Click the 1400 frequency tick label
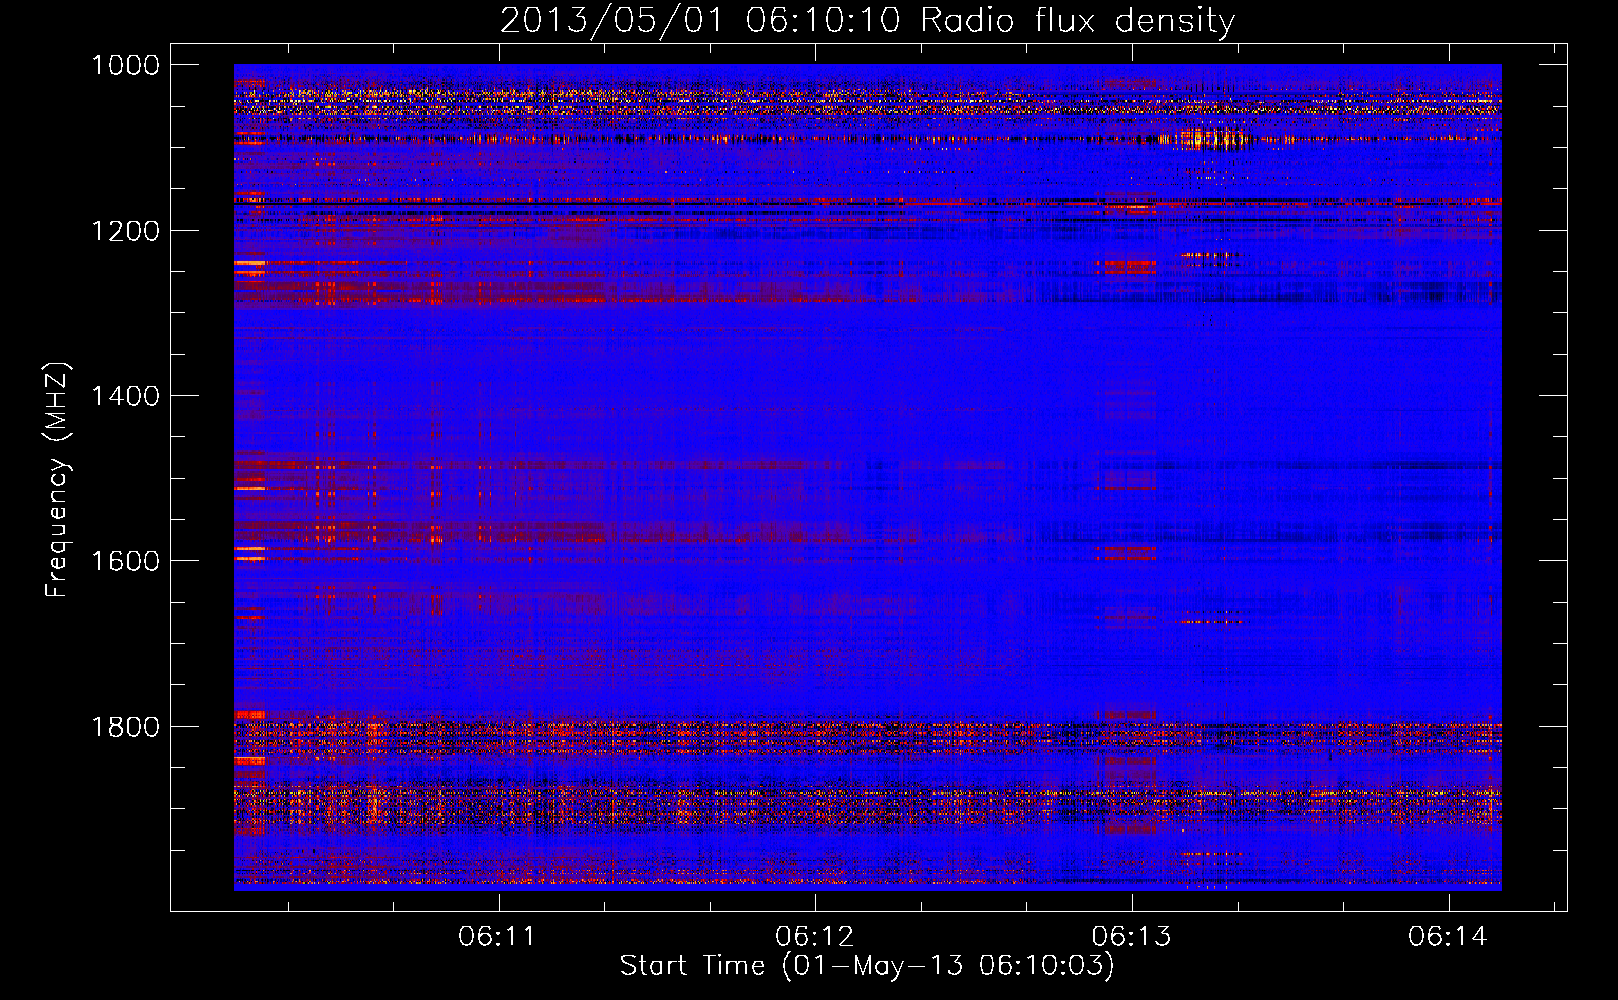Image resolution: width=1618 pixels, height=1000 pixels. click(125, 396)
